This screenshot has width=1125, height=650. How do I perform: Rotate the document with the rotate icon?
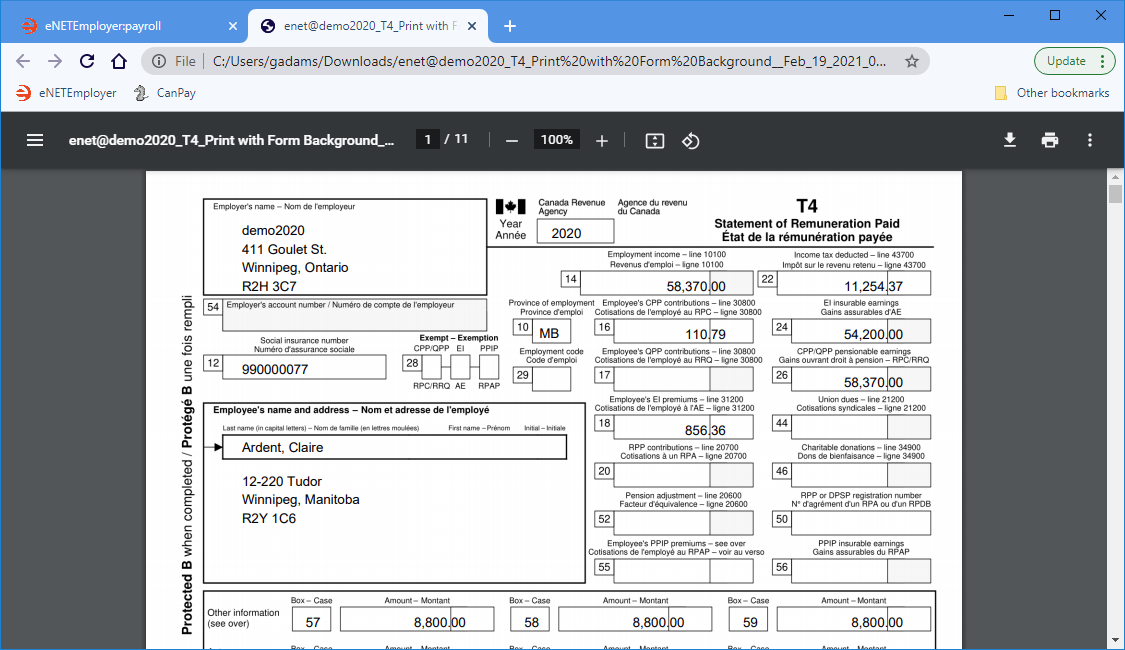coord(690,140)
